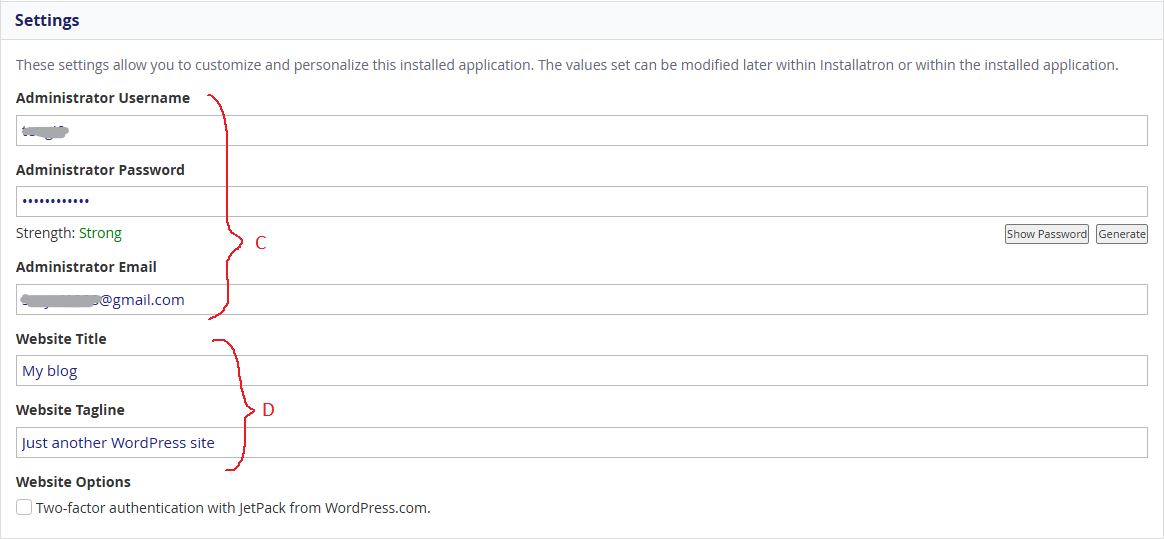Click the Administrator Username label
This screenshot has height=539, width=1164.
point(103,98)
